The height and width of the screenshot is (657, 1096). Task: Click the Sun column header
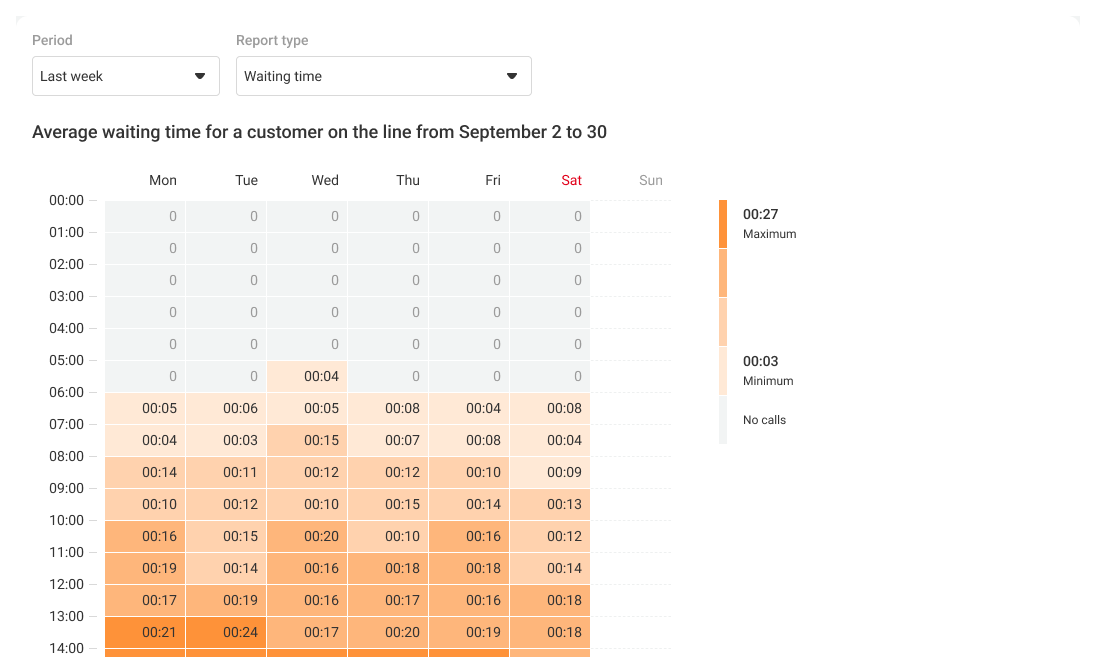pos(650,181)
